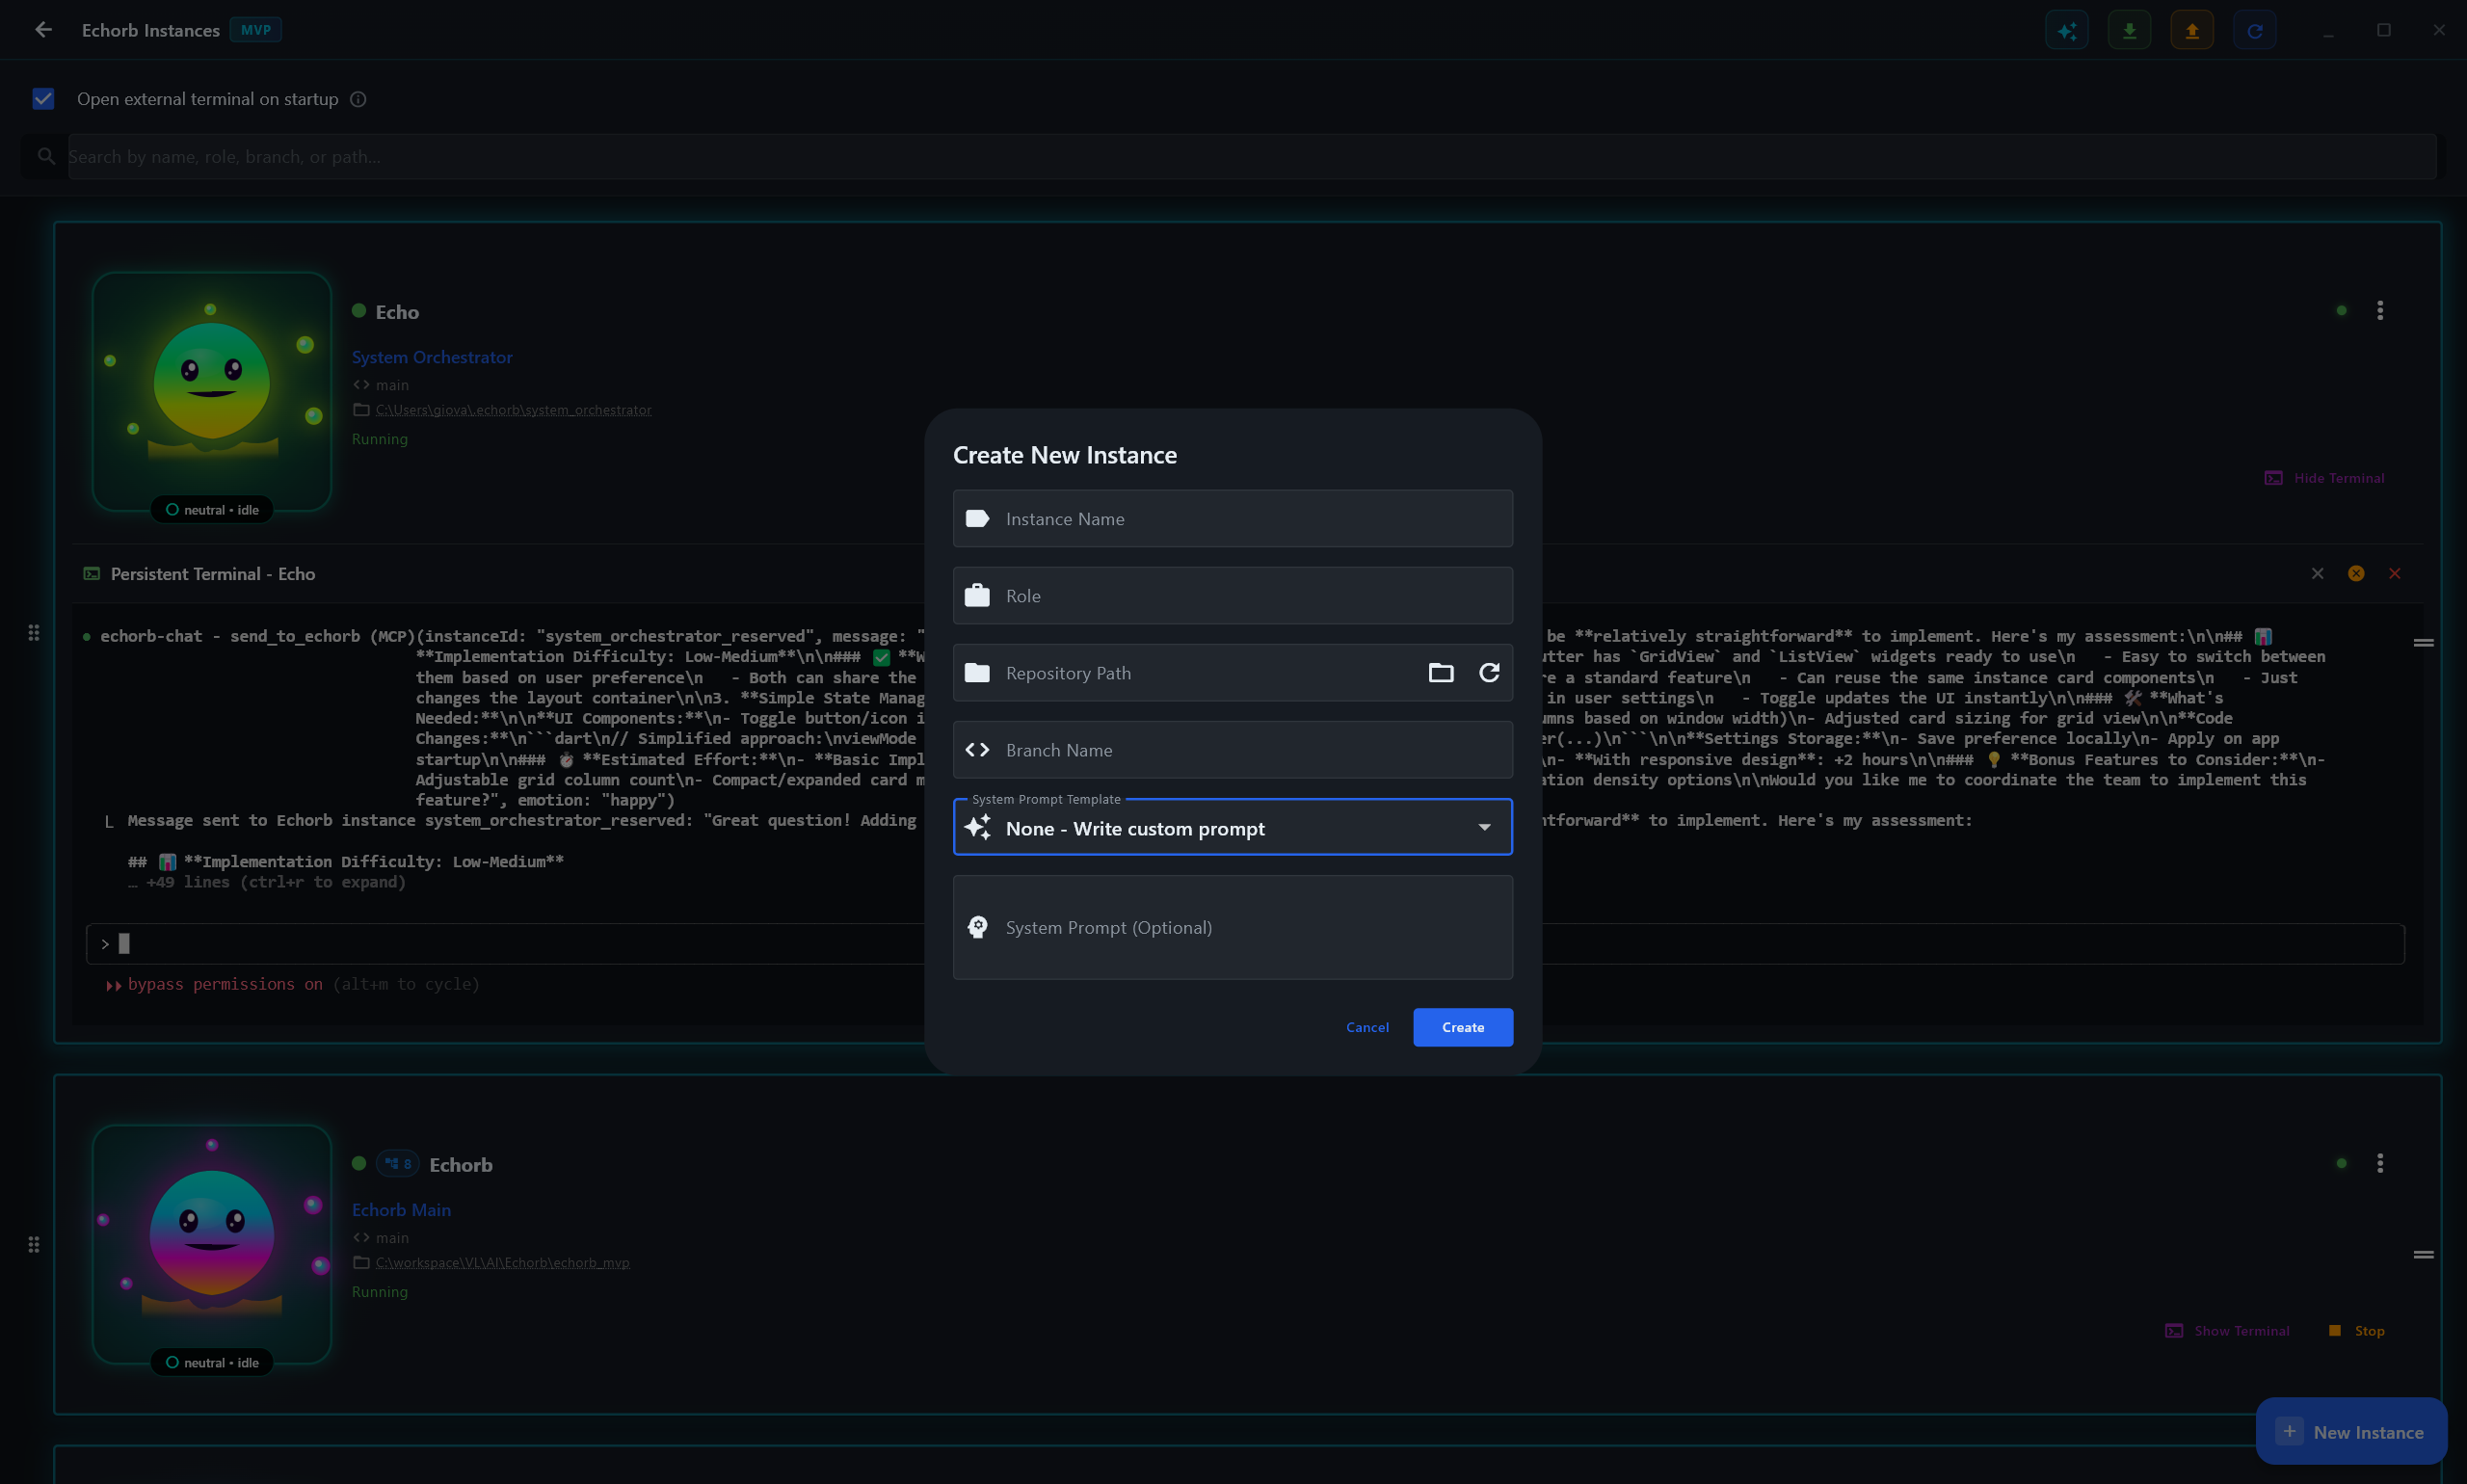This screenshot has height=1484, width=2467.
Task: Open the three-dot menu on Echo card
Action: (x=2379, y=311)
